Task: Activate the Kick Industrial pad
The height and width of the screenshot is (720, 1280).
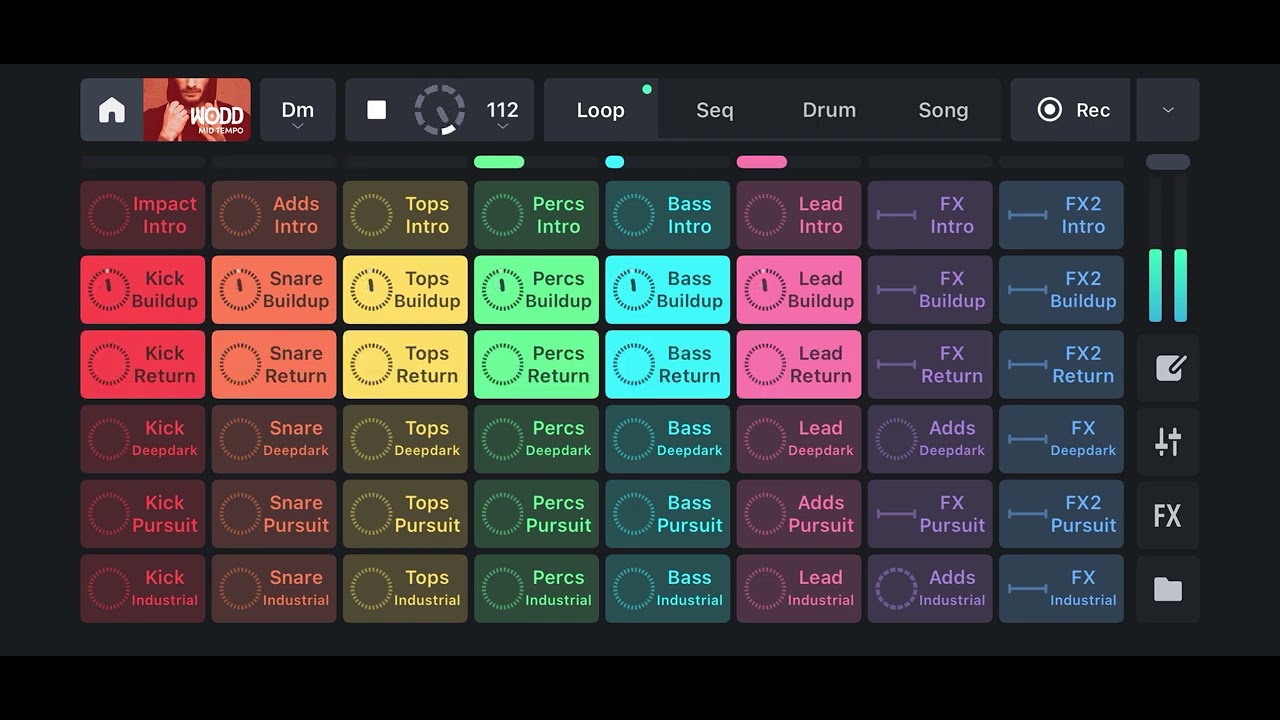Action: 143,589
